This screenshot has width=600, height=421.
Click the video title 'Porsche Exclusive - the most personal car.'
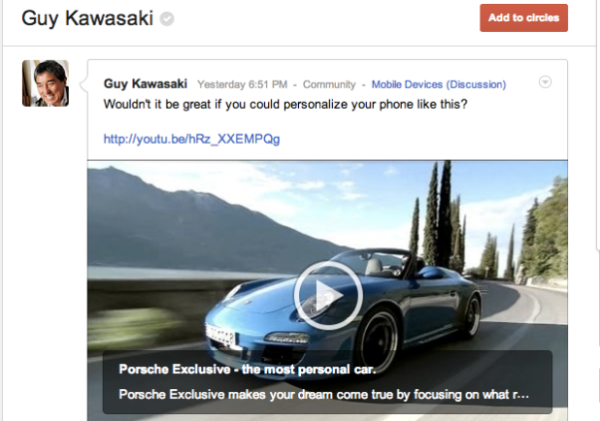point(247,369)
